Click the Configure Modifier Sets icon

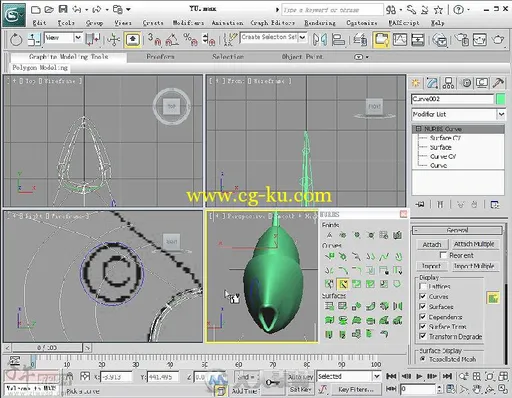click(x=495, y=204)
